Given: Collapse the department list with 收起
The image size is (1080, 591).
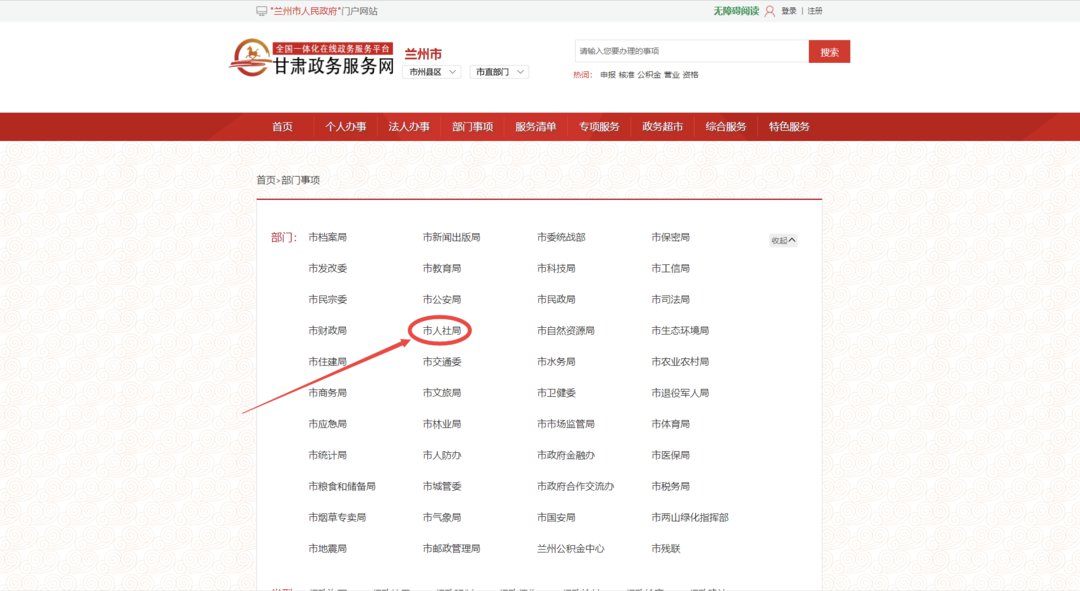Looking at the screenshot, I should (x=783, y=240).
